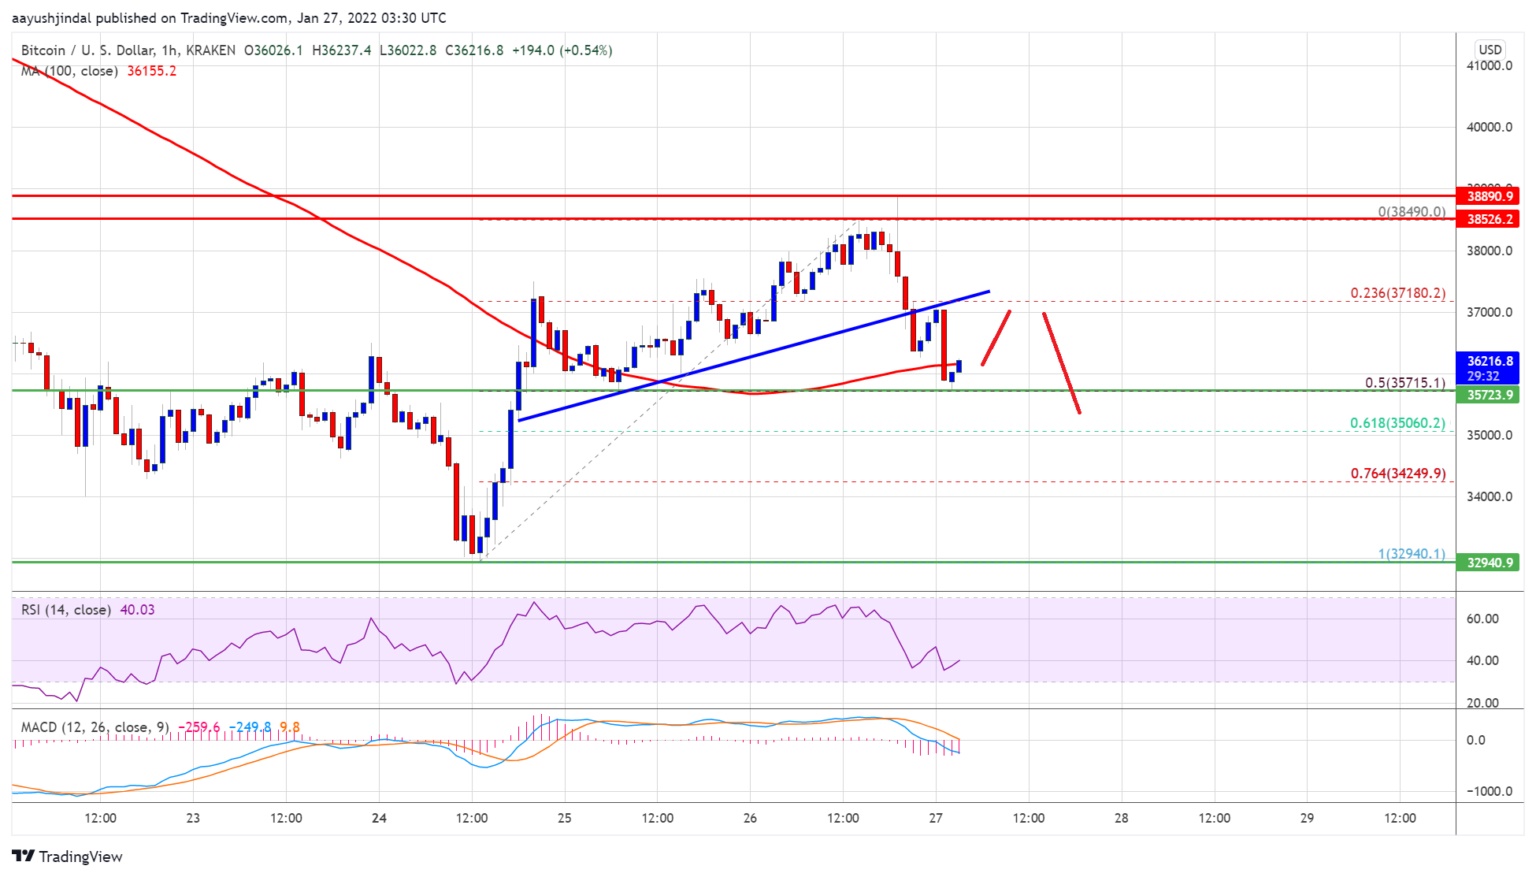Select the 0.618(35060.2) Fibonacci label

(1398, 423)
